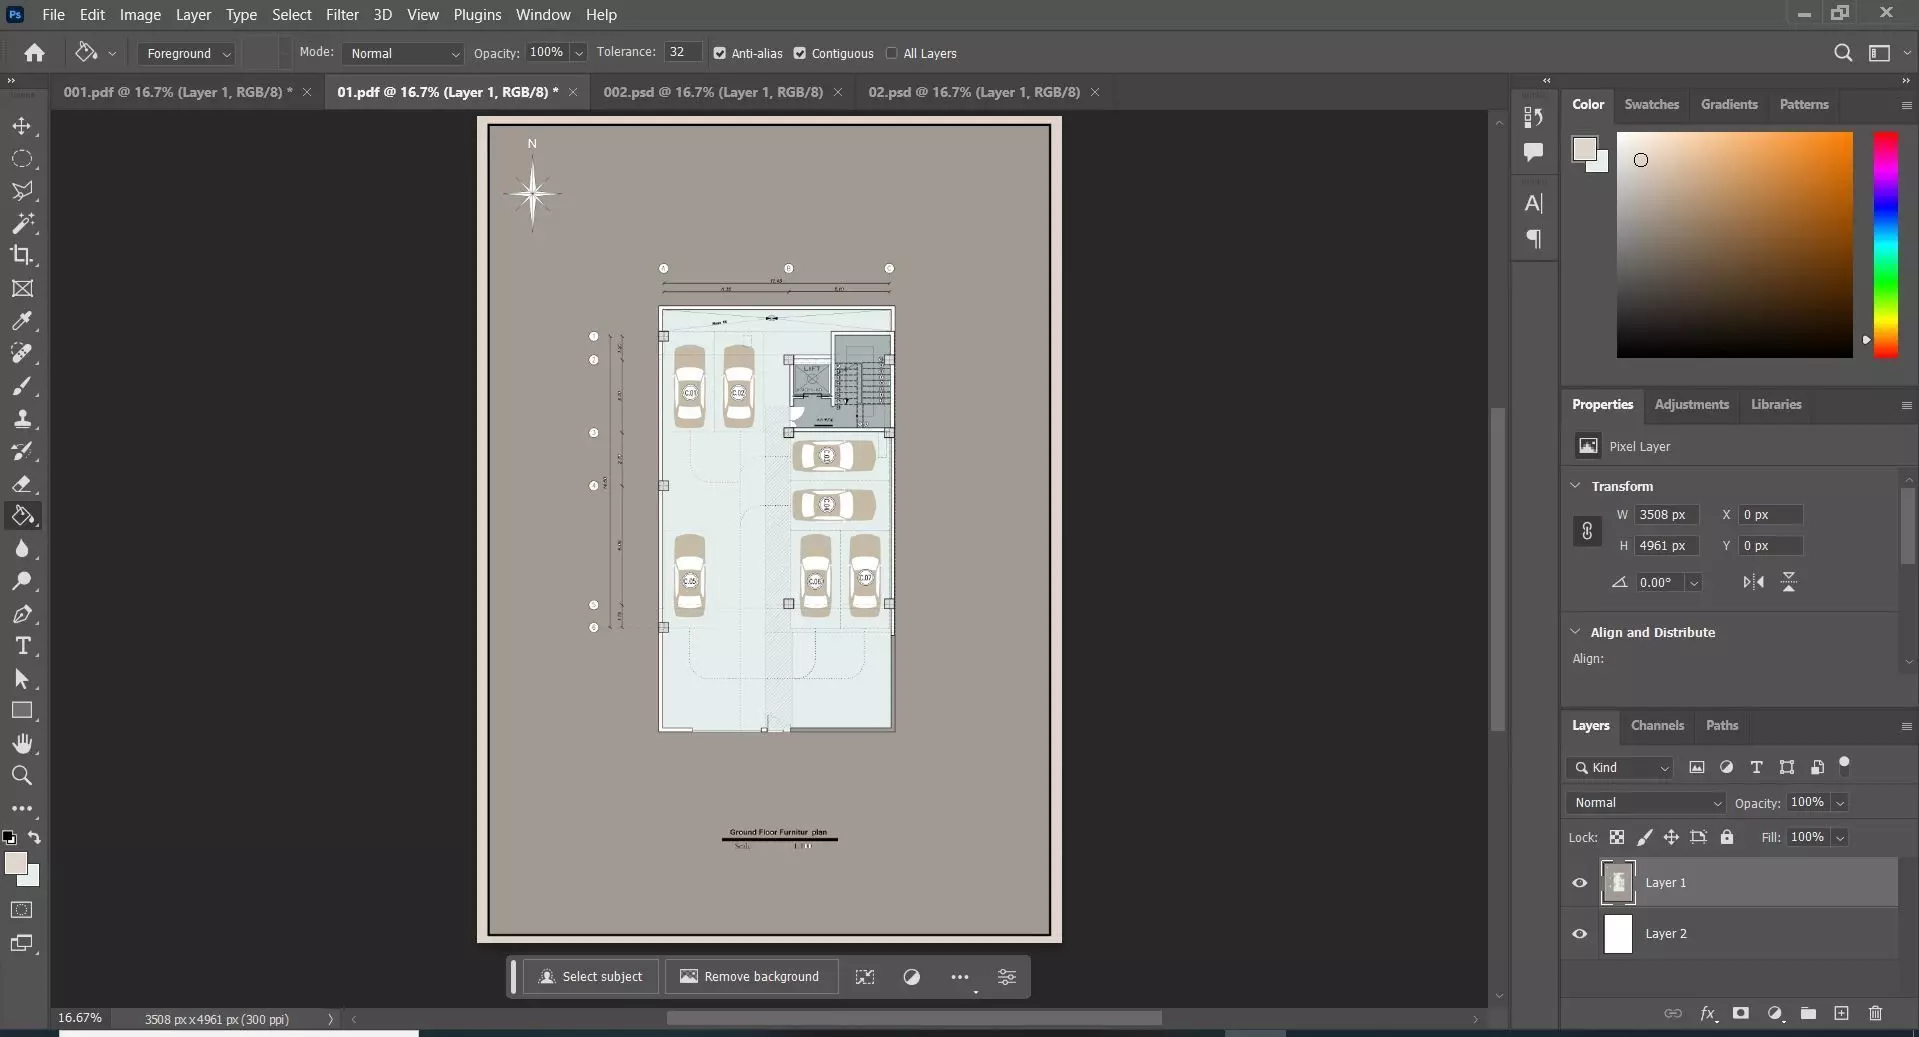1919x1037 pixels.
Task: Select the Brush tool
Action: click(22, 386)
